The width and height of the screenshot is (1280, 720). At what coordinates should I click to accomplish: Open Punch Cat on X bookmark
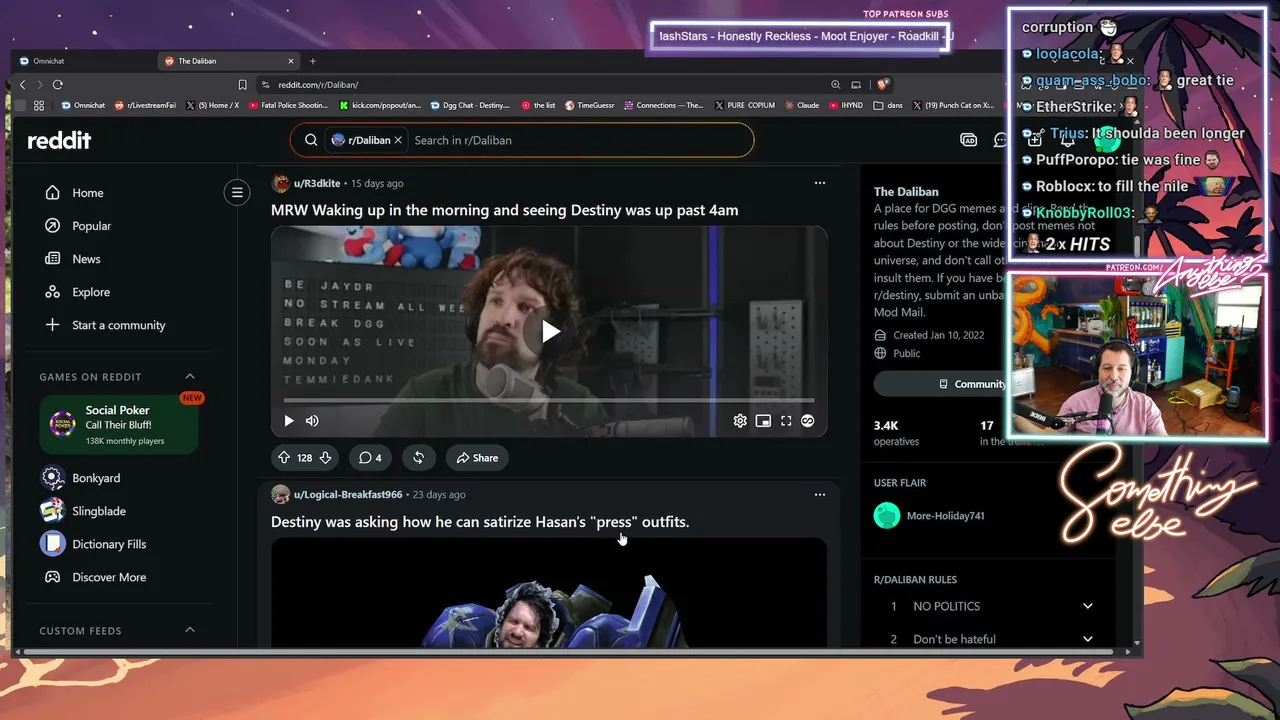coord(953,105)
